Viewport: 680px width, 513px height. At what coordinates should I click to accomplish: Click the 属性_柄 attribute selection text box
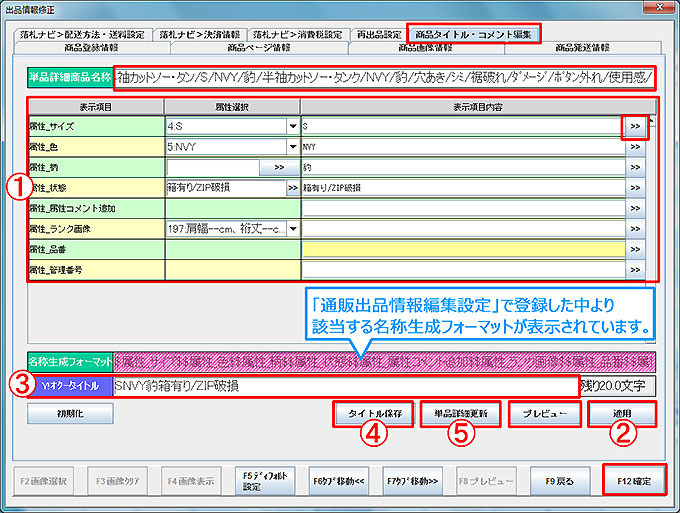(212, 167)
